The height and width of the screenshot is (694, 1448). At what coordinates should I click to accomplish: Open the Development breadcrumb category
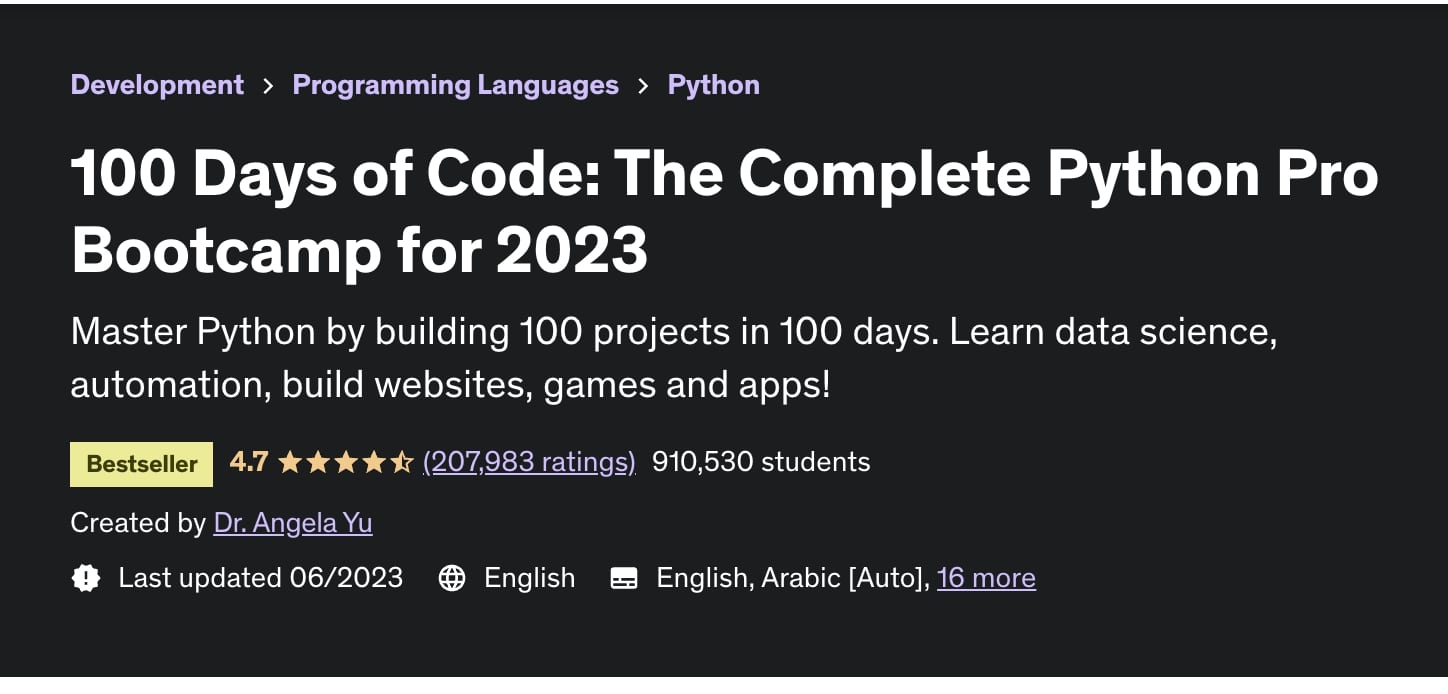(157, 85)
